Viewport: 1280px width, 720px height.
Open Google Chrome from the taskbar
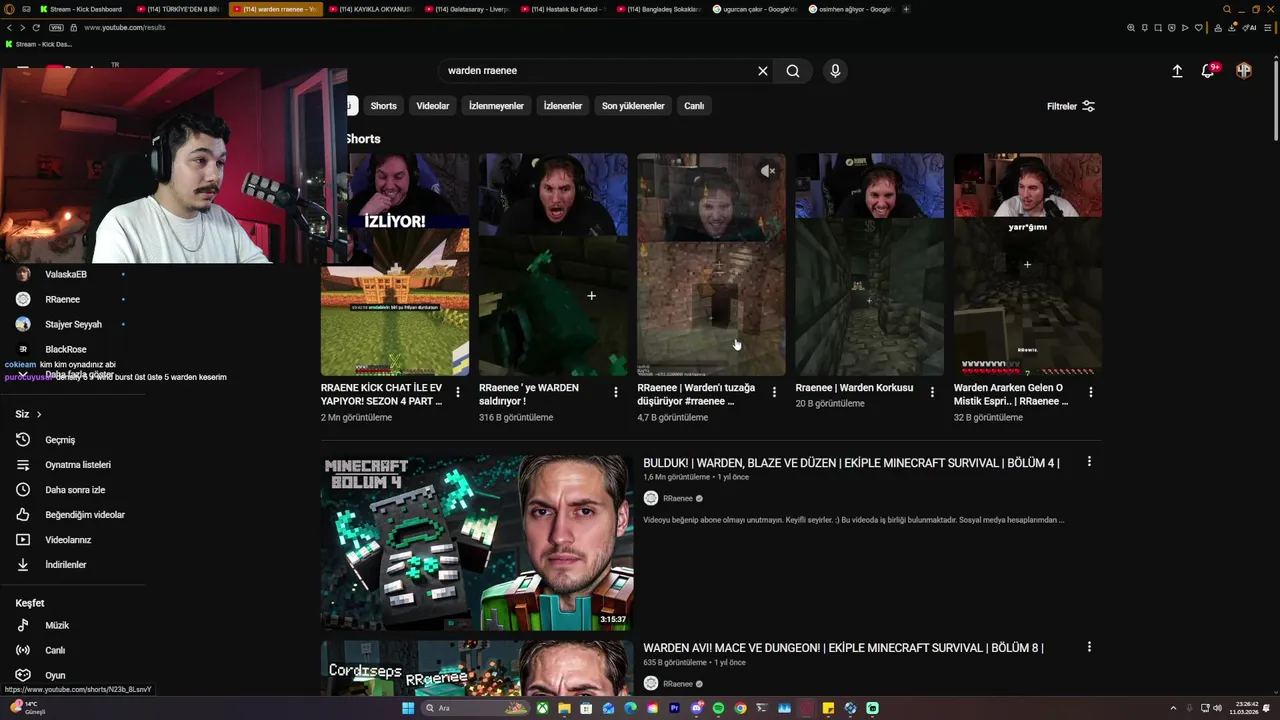[x=740, y=708]
